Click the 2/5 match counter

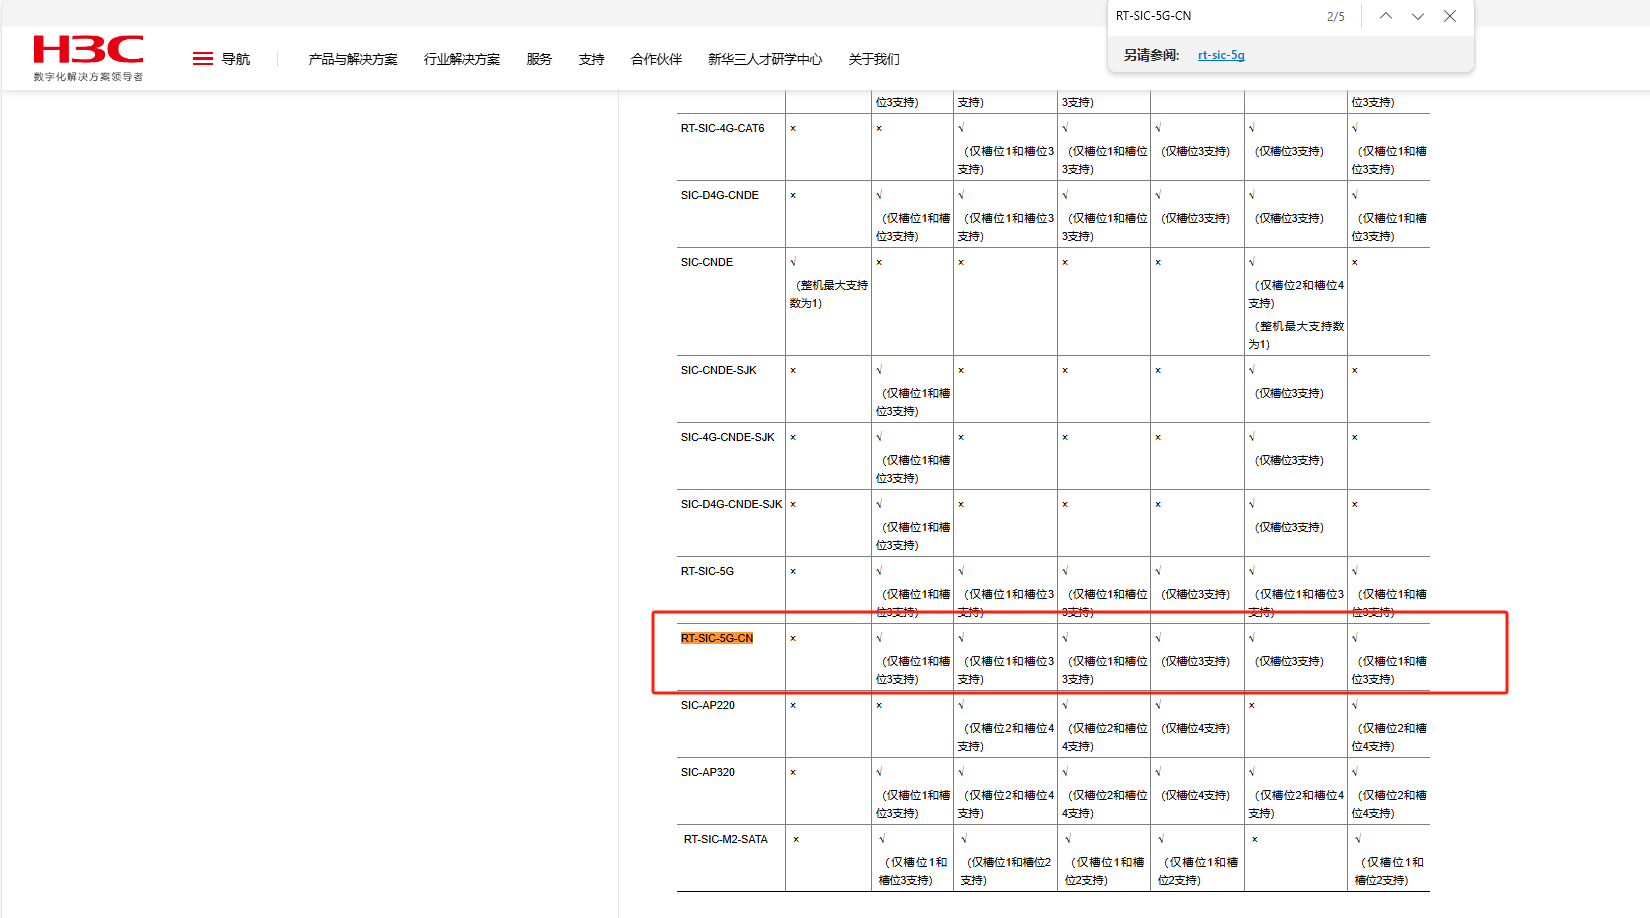click(x=1336, y=17)
